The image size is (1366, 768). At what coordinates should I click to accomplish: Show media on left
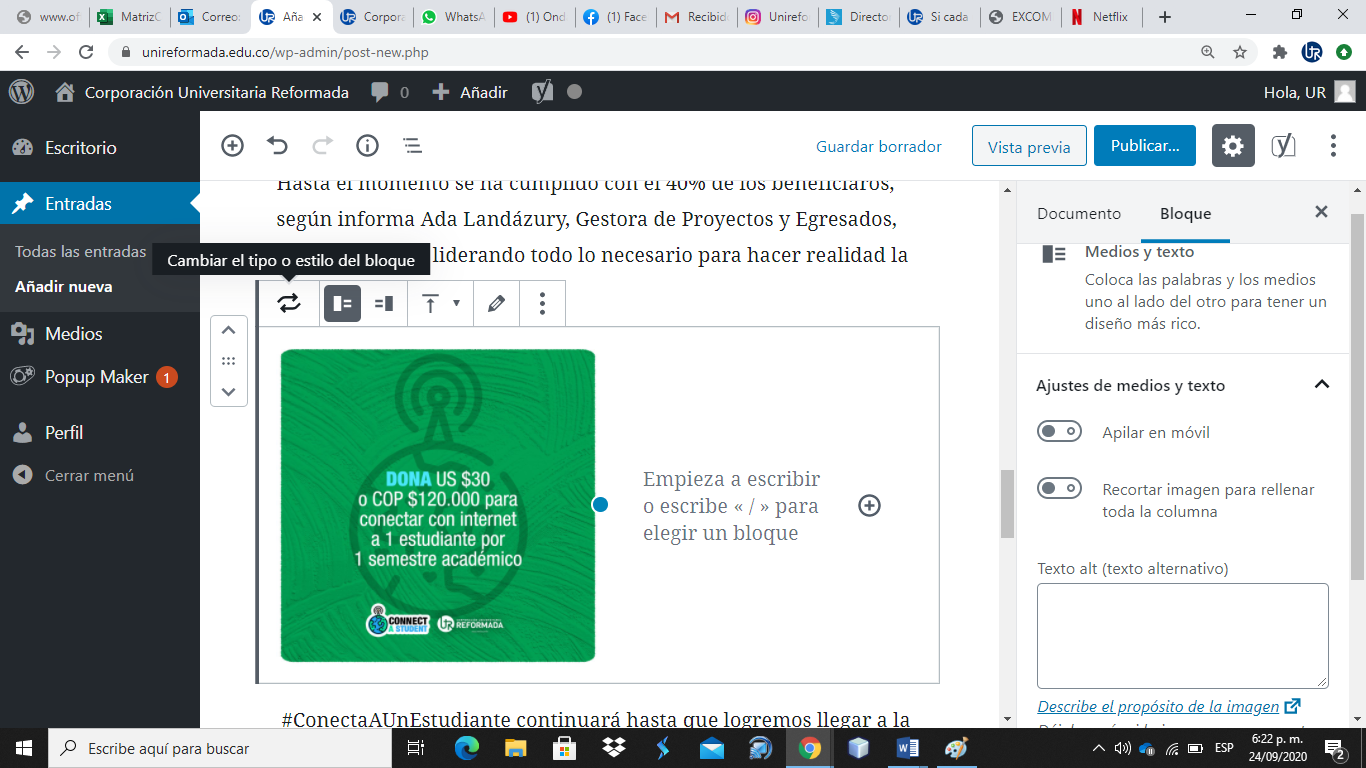coord(342,303)
